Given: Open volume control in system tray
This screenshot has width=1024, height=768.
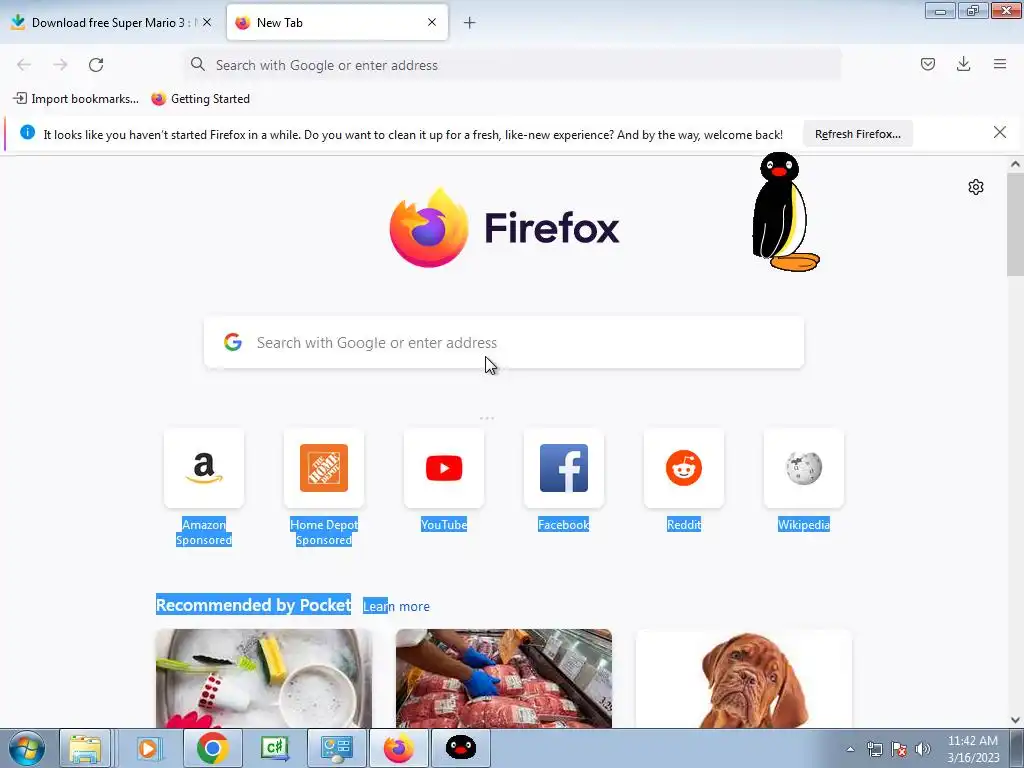Looking at the screenshot, I should [x=922, y=749].
